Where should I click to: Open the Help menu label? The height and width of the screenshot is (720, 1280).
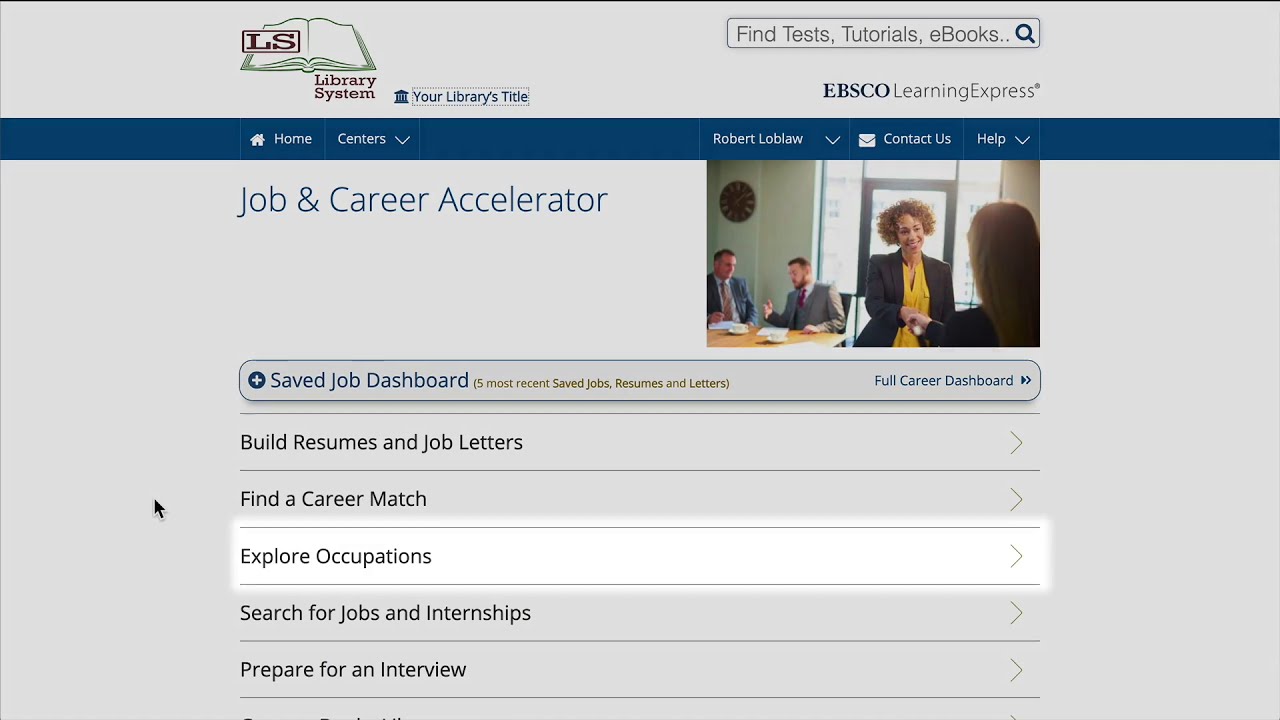coord(991,139)
